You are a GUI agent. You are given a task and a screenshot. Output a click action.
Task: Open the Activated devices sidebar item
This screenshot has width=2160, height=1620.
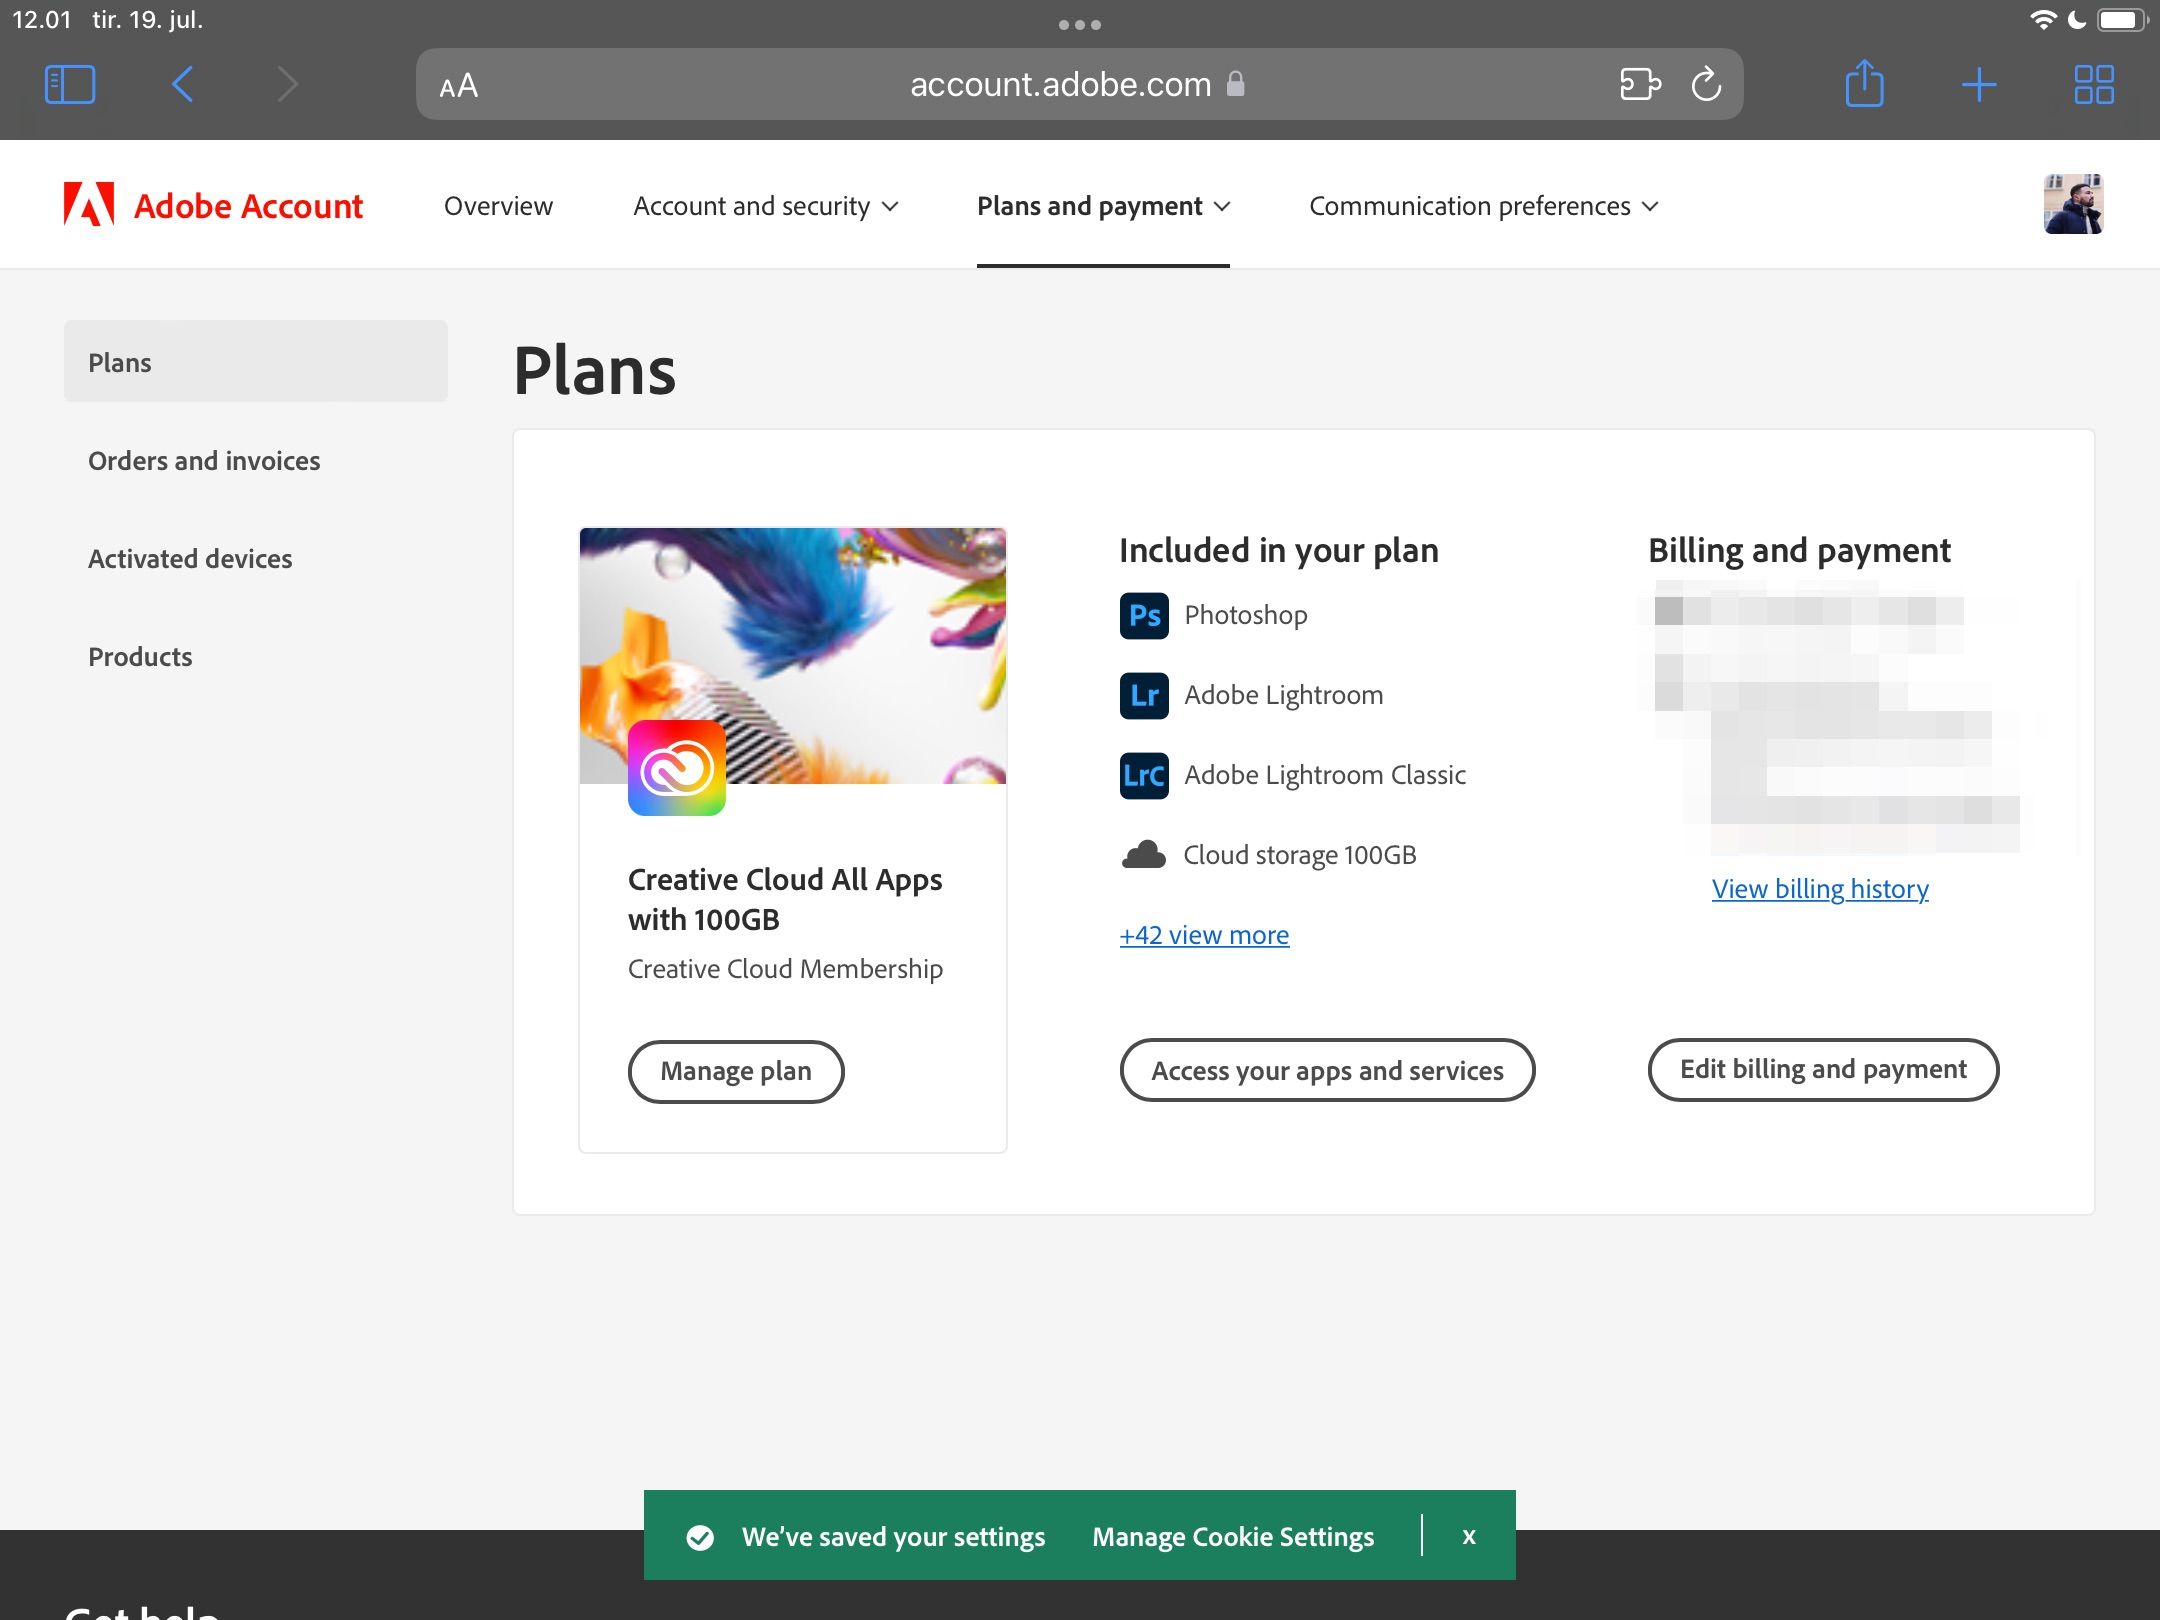click(x=189, y=556)
